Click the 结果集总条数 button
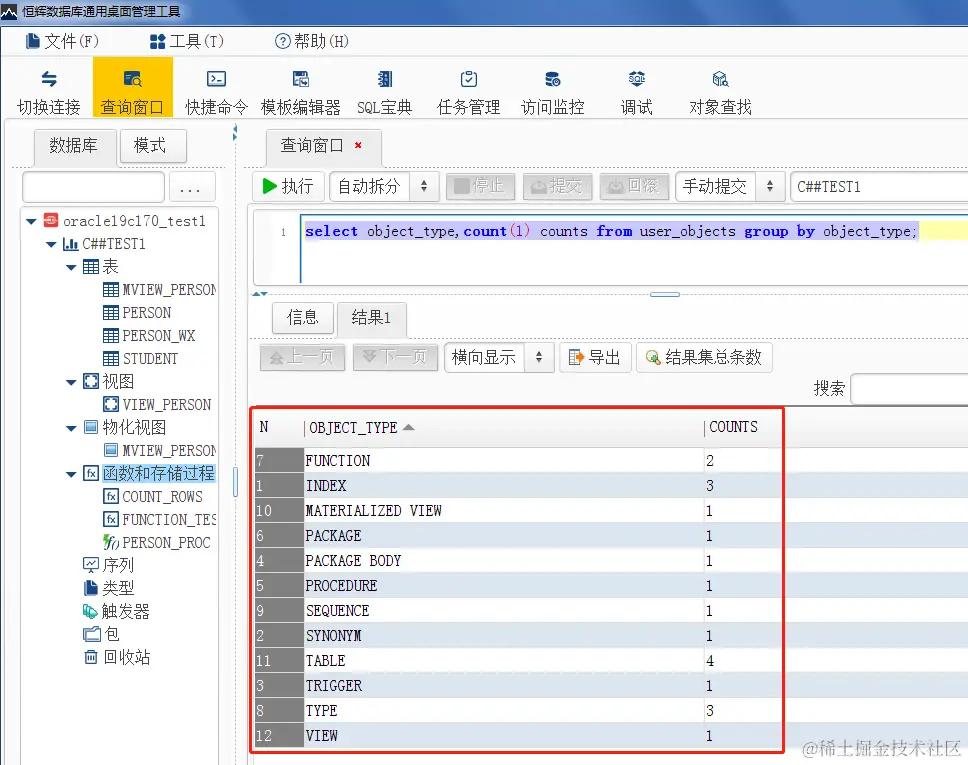The image size is (968, 765). click(x=704, y=357)
